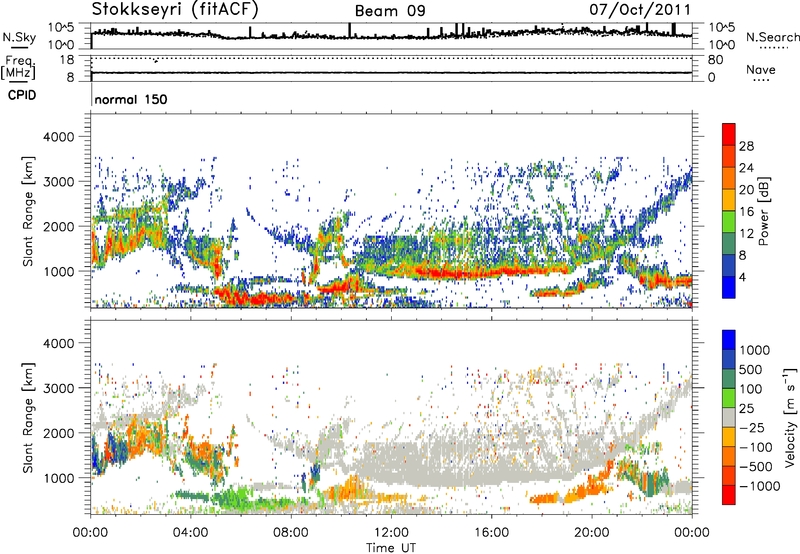Image resolution: width=800 pixels, height=554 pixels.
Task: Click the '20:00' time tick label
Action: click(591, 533)
